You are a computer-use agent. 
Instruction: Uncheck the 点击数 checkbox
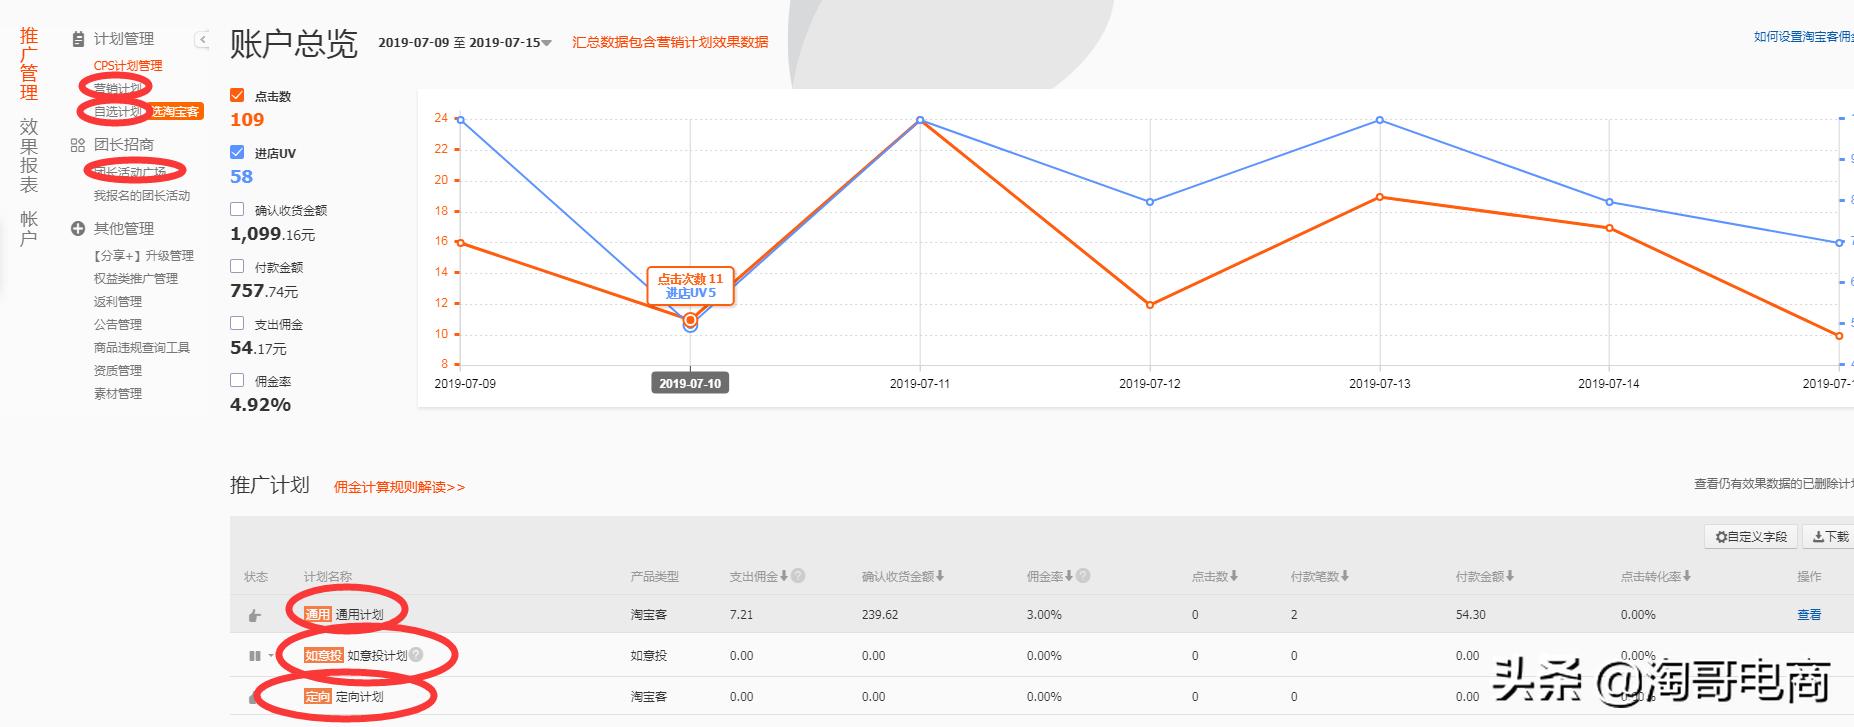(x=237, y=95)
